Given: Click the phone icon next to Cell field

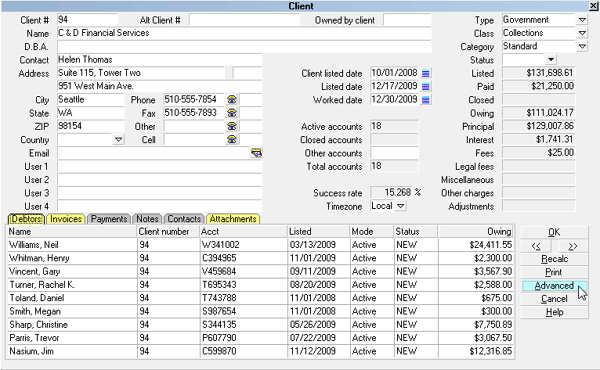Looking at the screenshot, I should [x=232, y=140].
